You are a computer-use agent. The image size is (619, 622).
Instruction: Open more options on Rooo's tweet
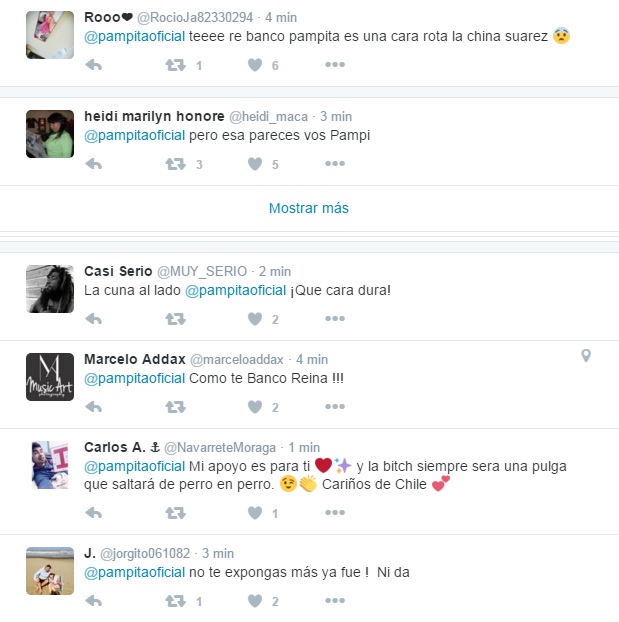335,65
